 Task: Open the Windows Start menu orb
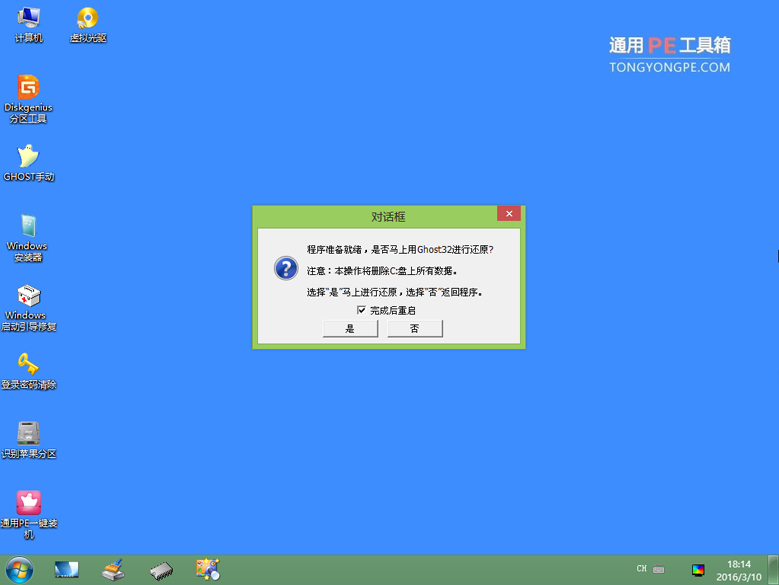pos(18,570)
